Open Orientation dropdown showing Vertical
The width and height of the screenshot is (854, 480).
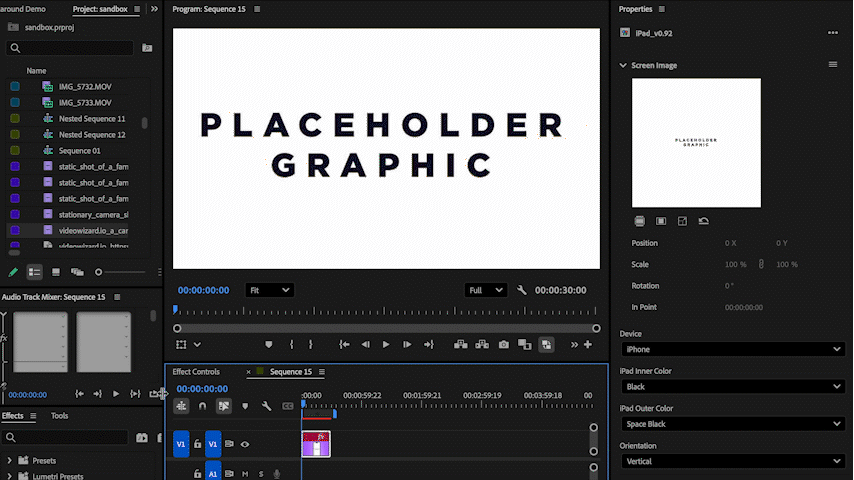(733, 461)
